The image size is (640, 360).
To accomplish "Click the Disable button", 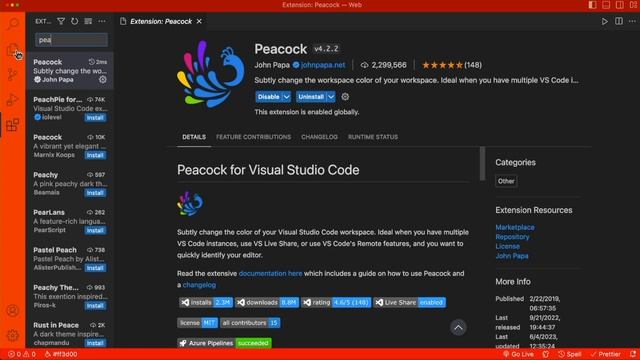I will coord(269,97).
